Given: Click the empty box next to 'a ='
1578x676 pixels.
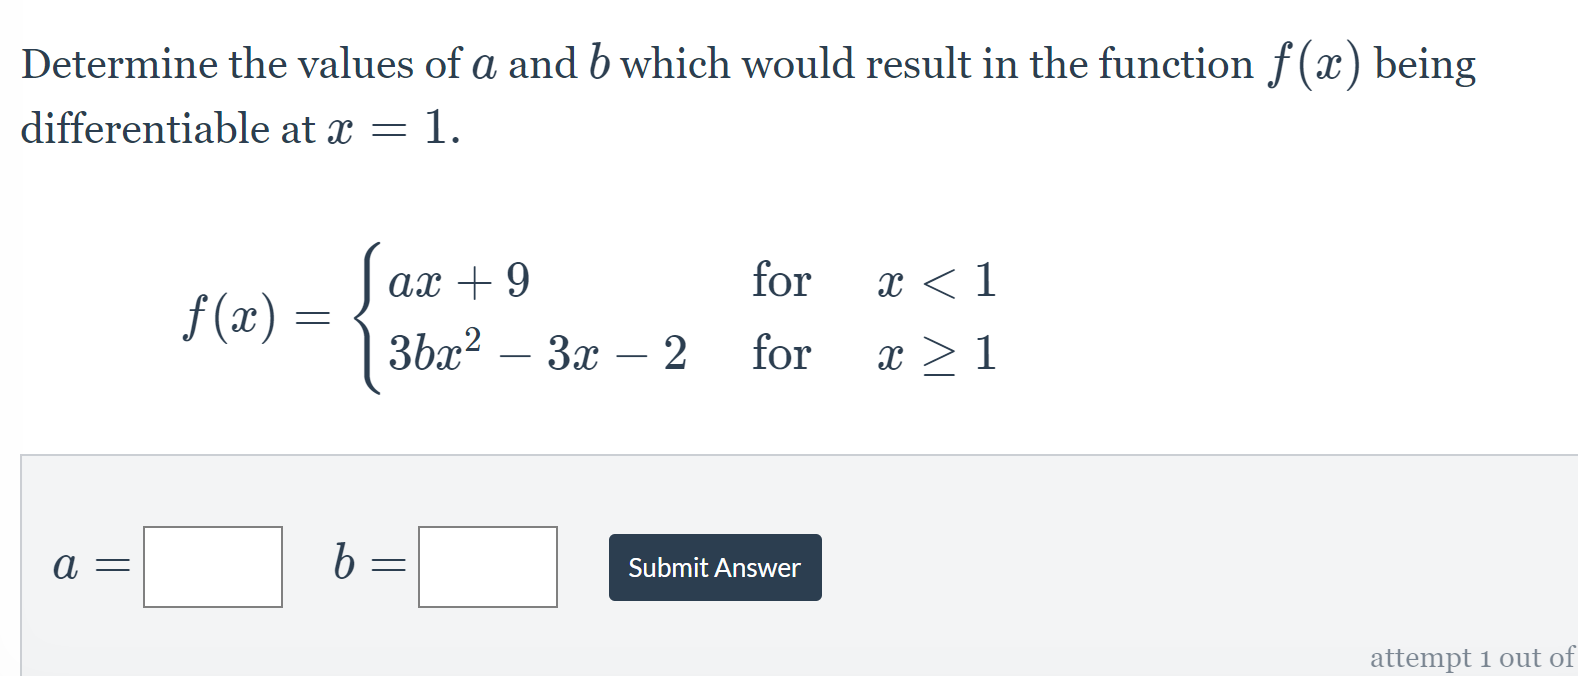Looking at the screenshot, I should pos(213,567).
